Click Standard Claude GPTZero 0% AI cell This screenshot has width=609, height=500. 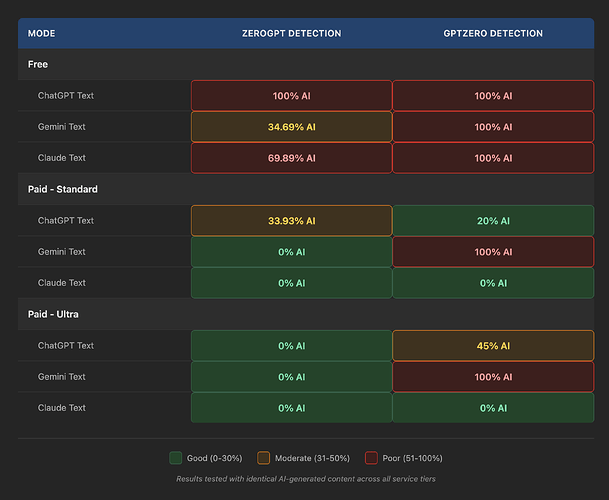pos(493,283)
